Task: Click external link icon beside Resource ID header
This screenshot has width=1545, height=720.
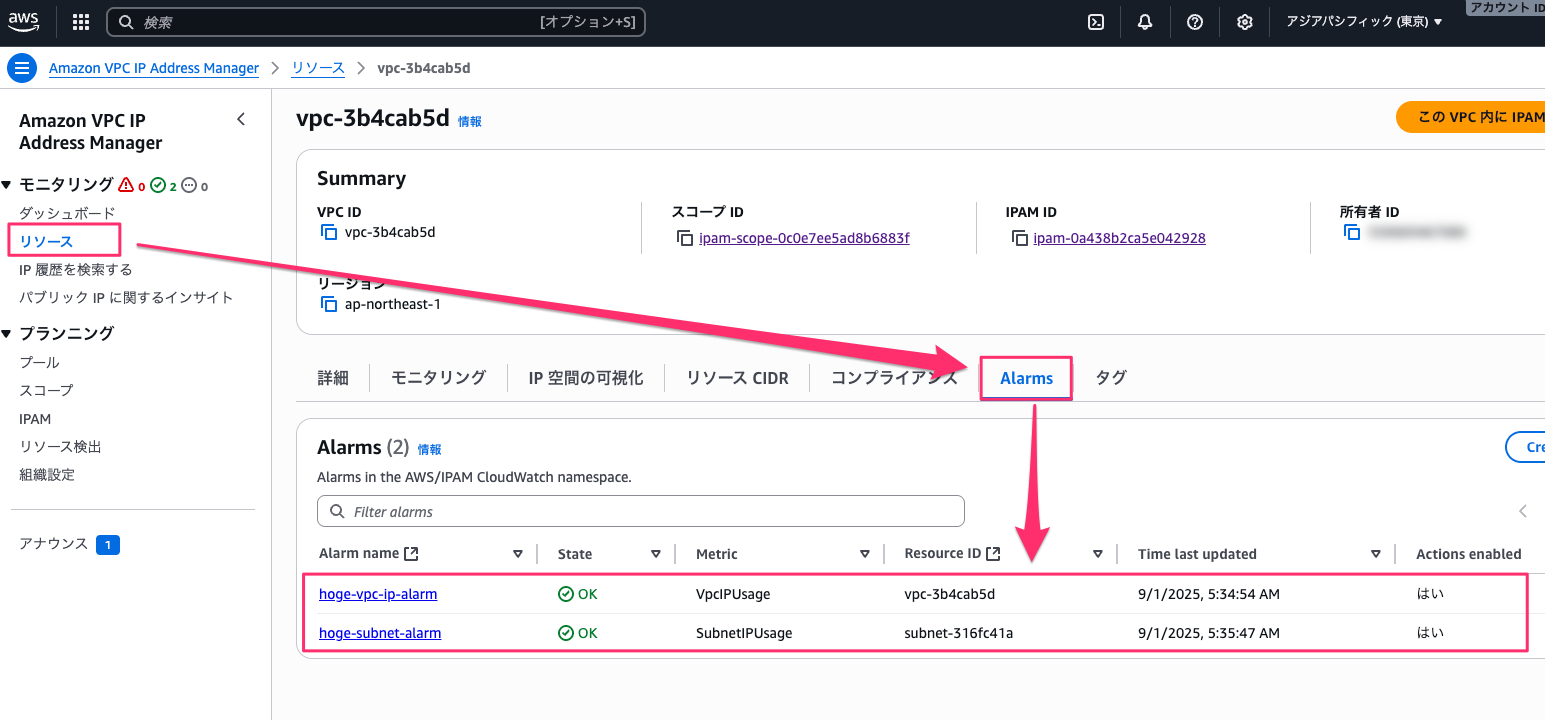Action: 993,553
